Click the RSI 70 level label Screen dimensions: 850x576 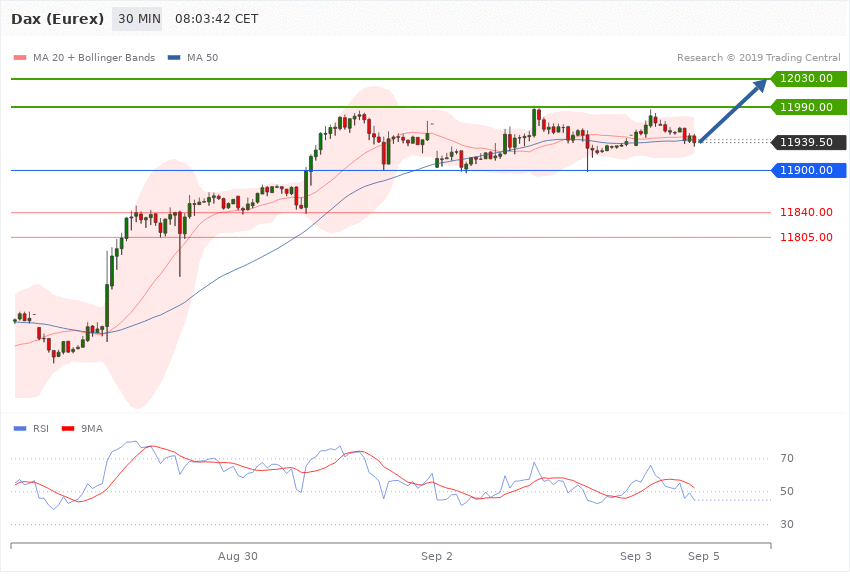[787, 458]
